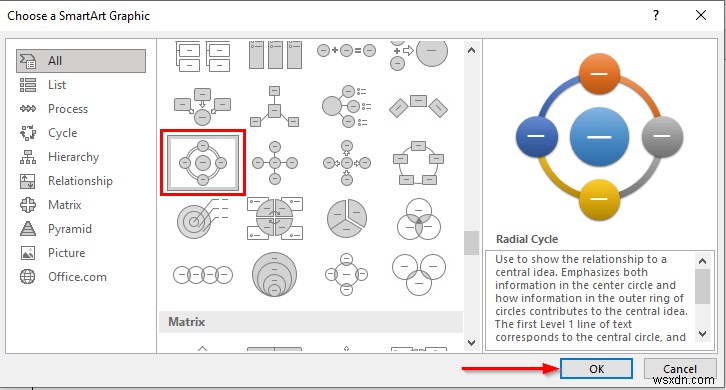Viewport: 726px width, 390px height.
Task: Pick the tilted rectangles arc layout
Action: (x=419, y=107)
